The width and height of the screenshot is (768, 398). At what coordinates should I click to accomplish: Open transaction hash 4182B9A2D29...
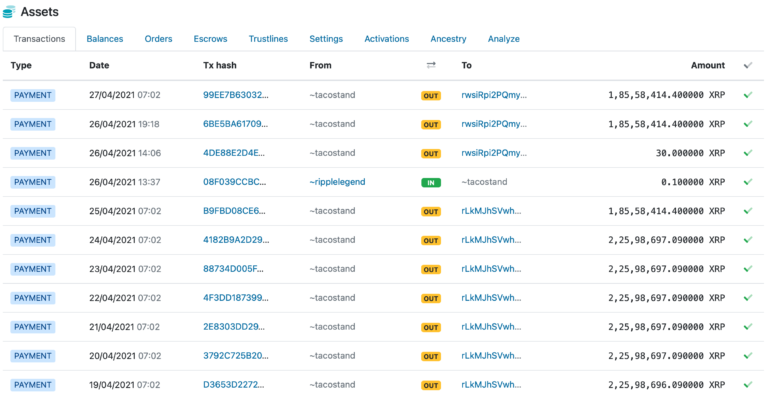[x=236, y=240]
